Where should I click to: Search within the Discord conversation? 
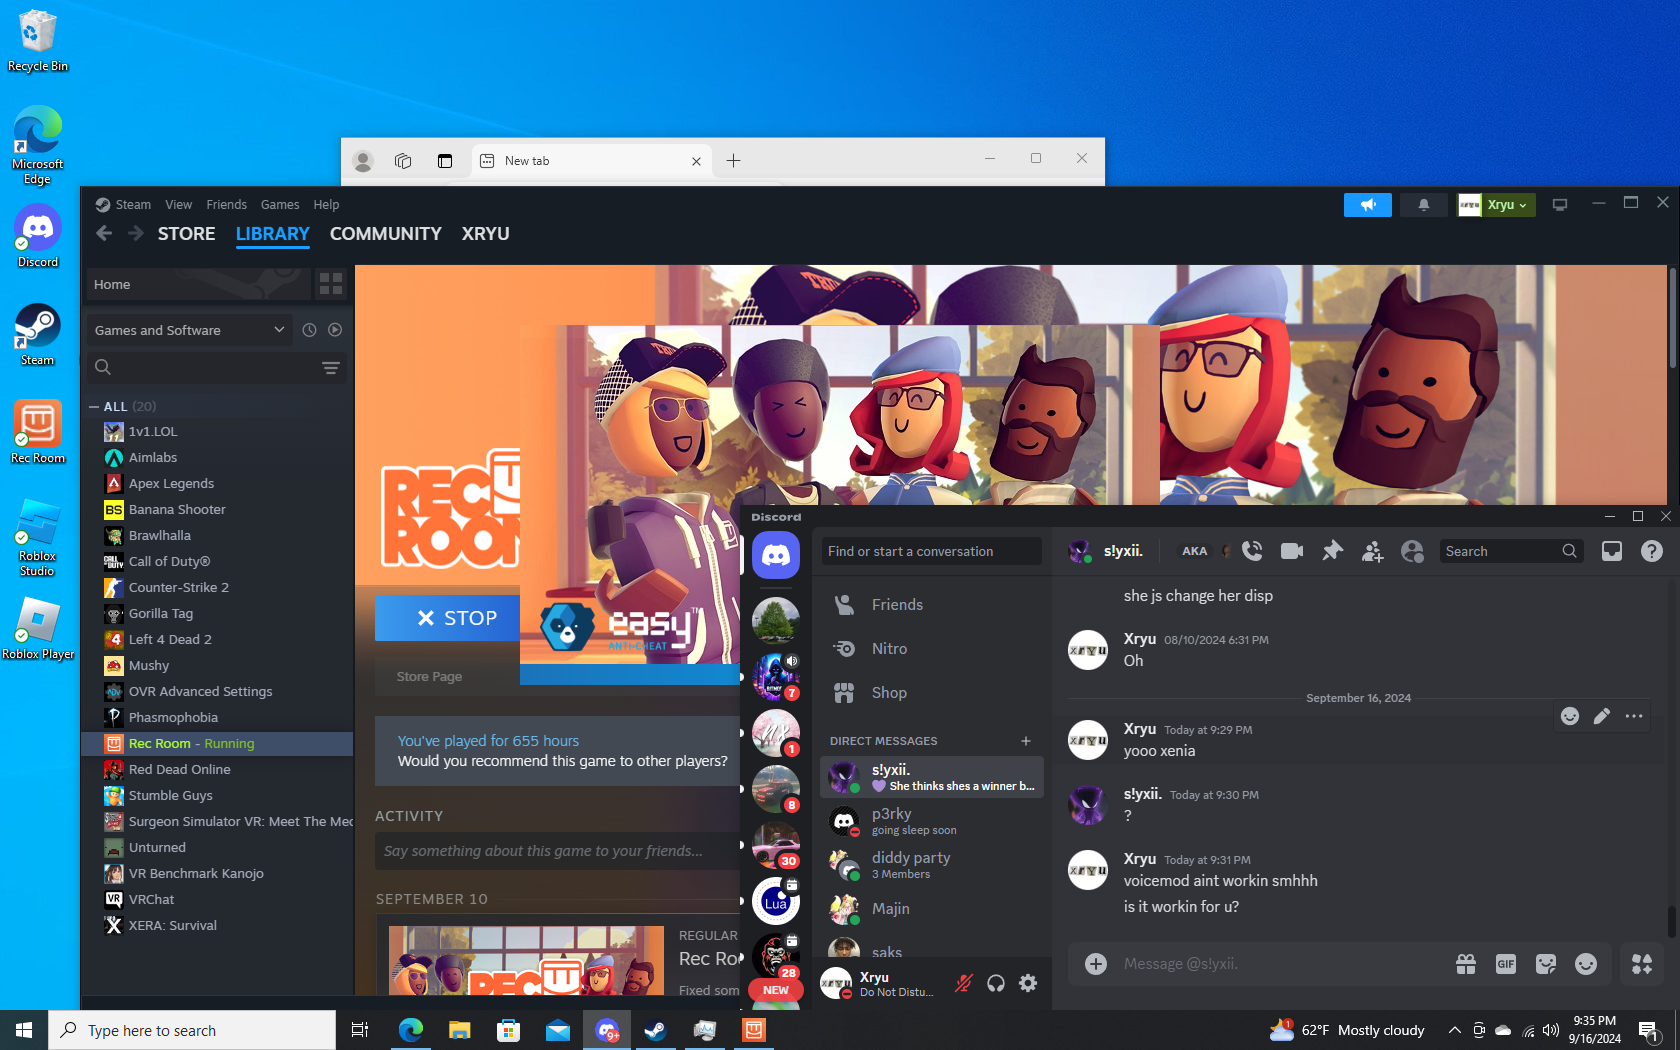click(1510, 551)
